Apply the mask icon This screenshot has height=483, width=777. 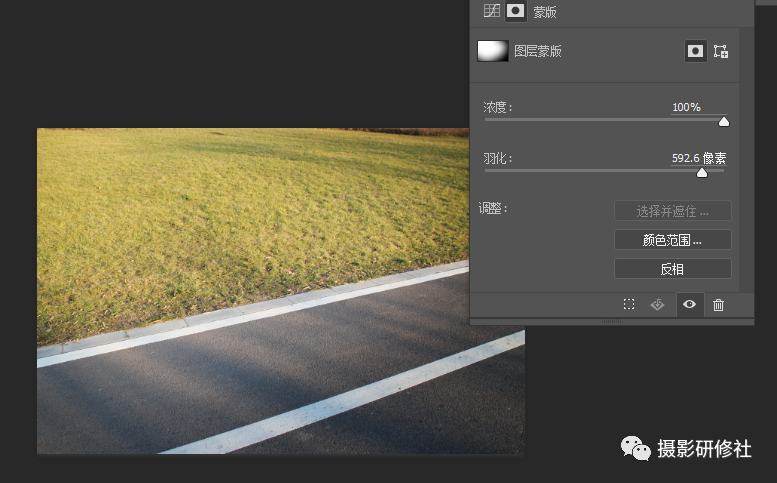coord(658,304)
